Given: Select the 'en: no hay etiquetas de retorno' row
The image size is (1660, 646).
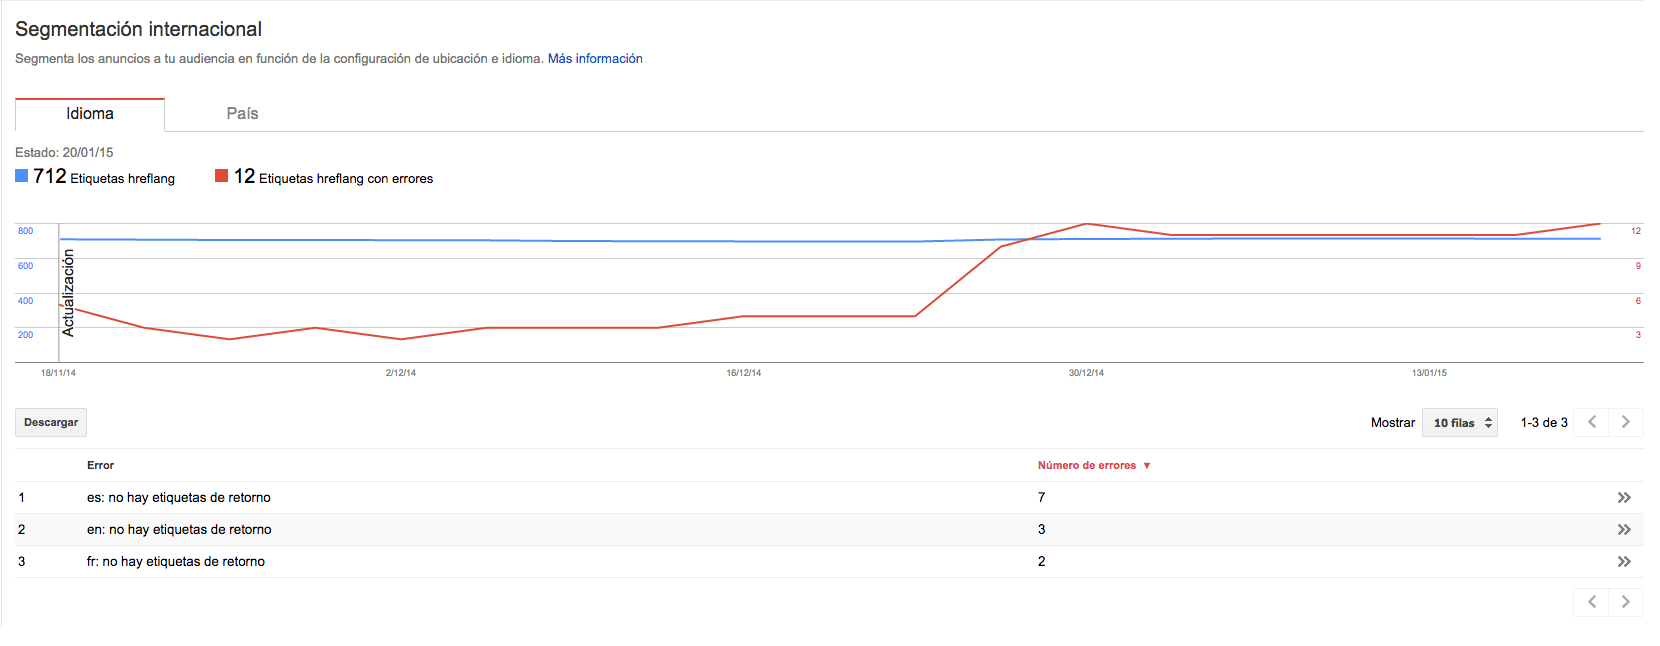Looking at the screenshot, I should tap(179, 530).
